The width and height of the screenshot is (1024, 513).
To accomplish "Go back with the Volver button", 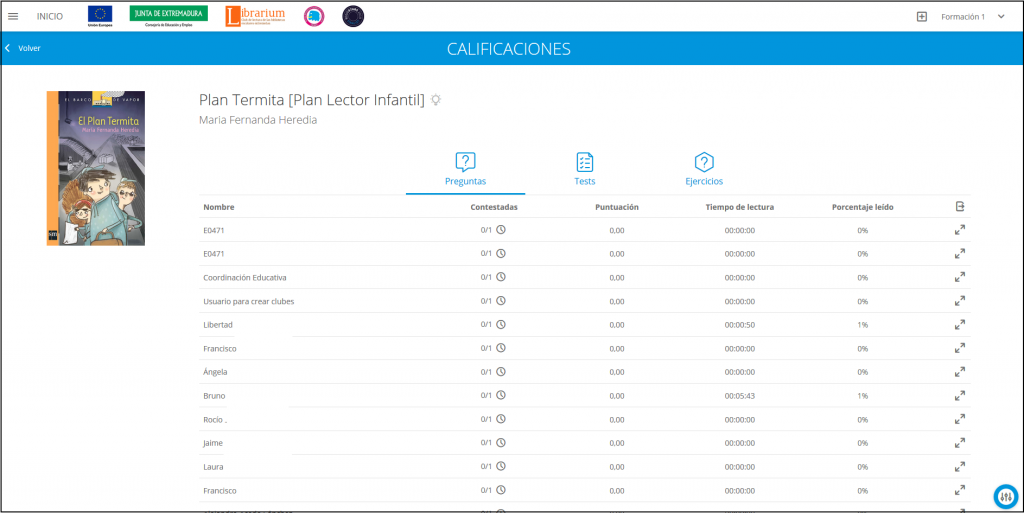I will pyautogui.click(x=24, y=48).
